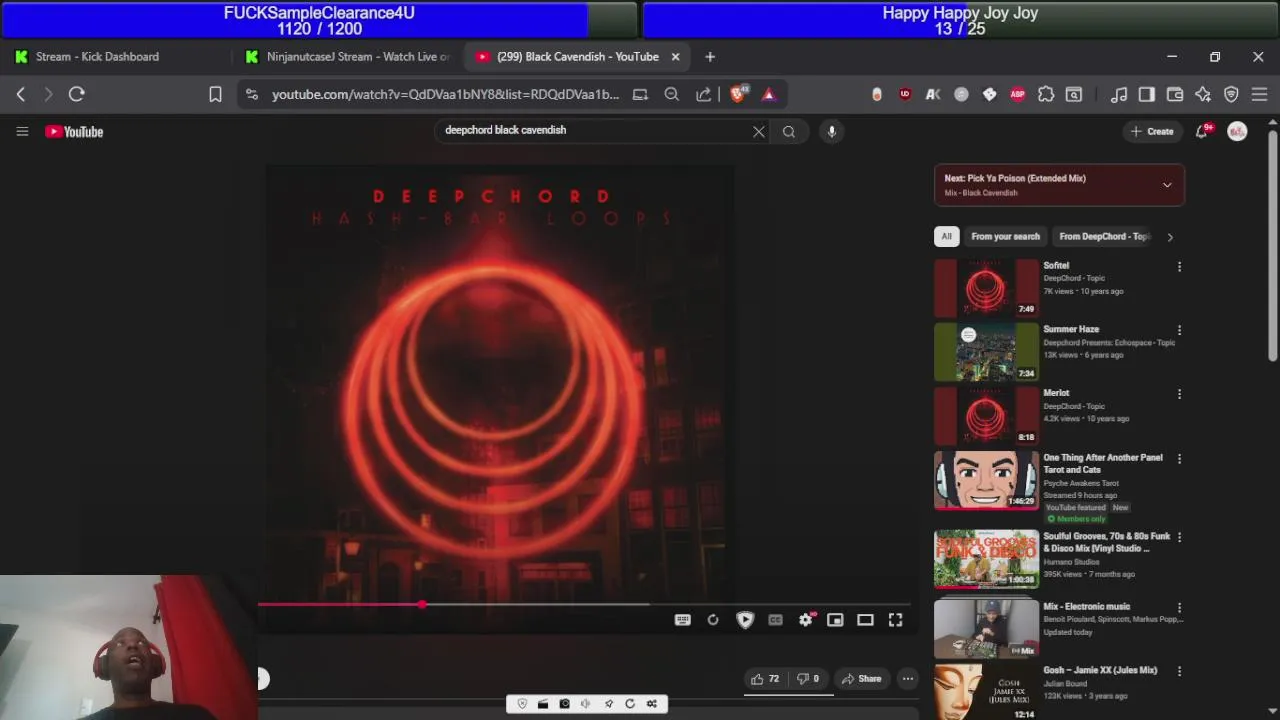Open the Adblock Plus ABP extension
Image resolution: width=1280 pixels, height=720 pixels.
pos(1017,94)
